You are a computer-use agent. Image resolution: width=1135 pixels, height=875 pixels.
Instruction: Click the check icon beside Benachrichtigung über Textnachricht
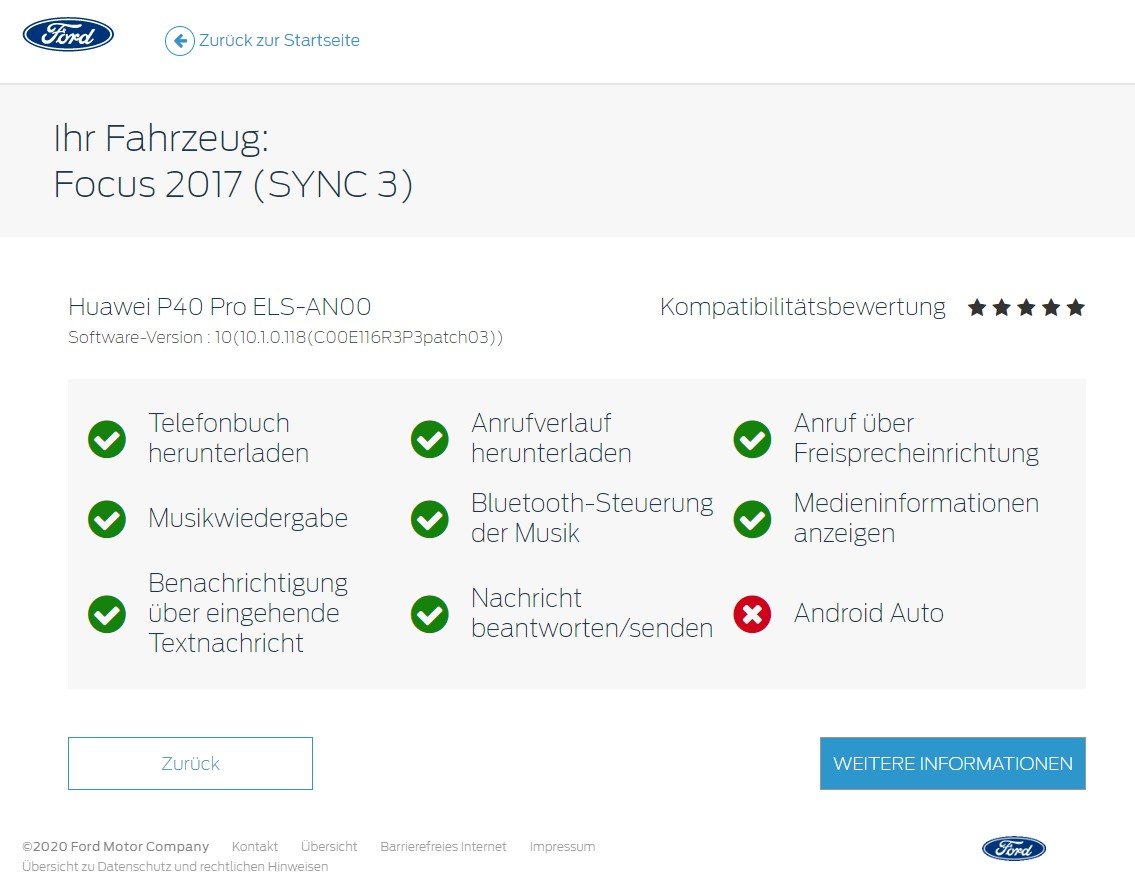tap(107, 614)
